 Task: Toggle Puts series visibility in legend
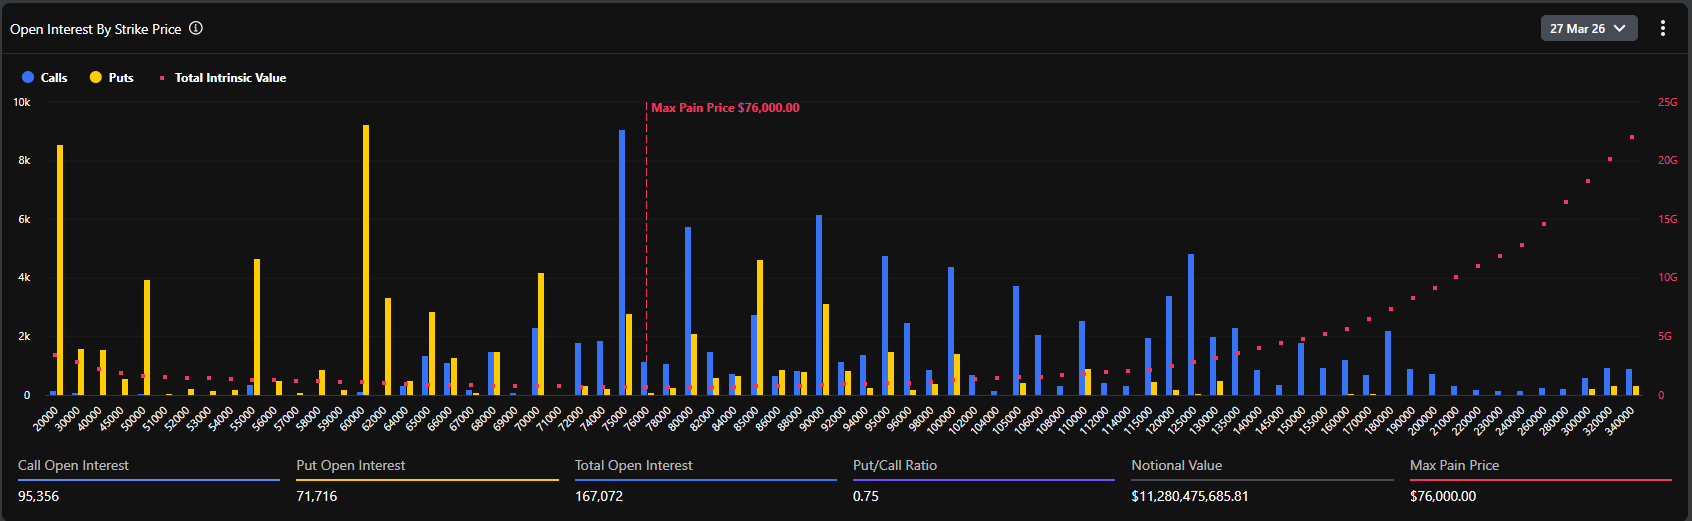[x=111, y=77]
